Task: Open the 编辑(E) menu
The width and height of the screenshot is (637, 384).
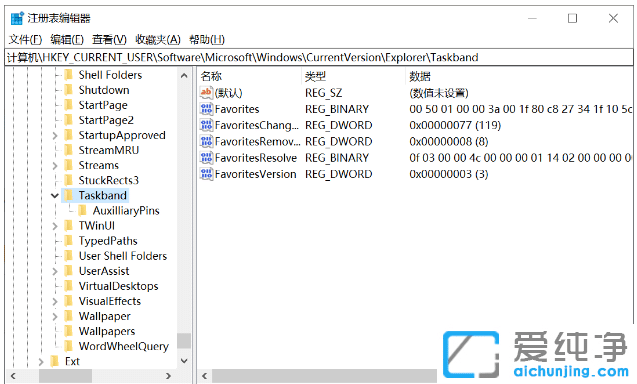Action: (67, 39)
